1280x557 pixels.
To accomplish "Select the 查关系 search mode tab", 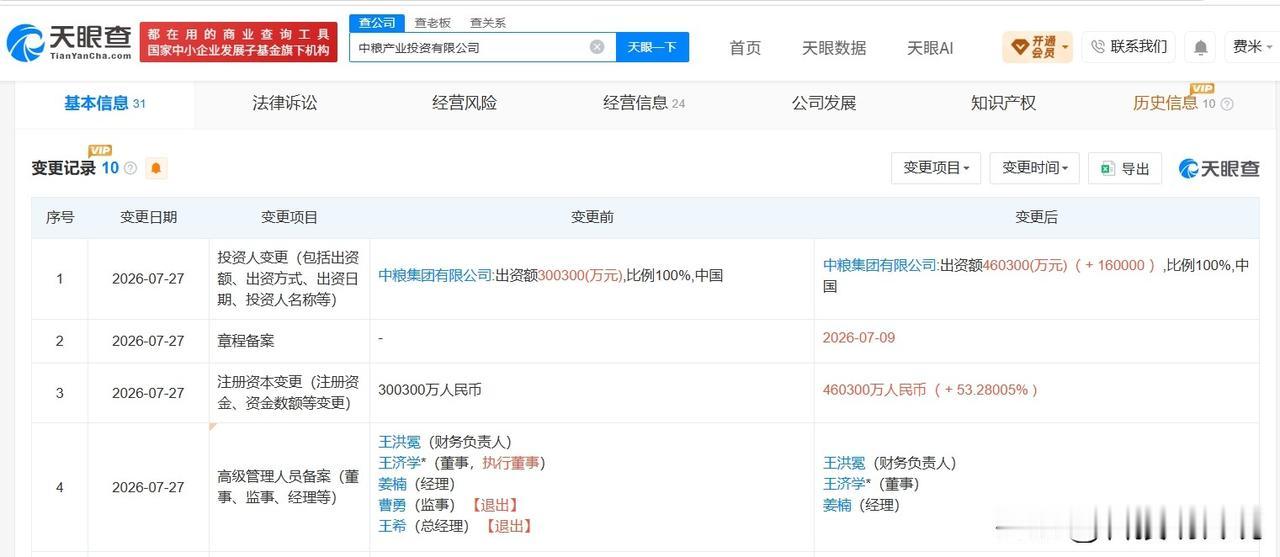I will coord(488,22).
